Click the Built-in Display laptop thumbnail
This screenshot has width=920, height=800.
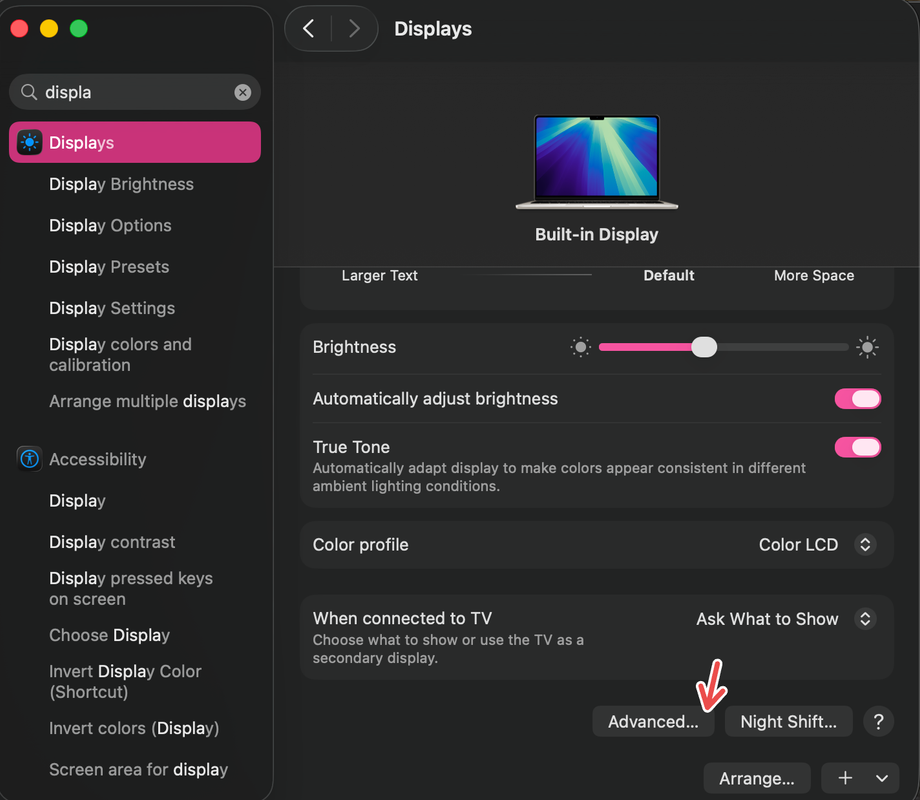[597, 162]
